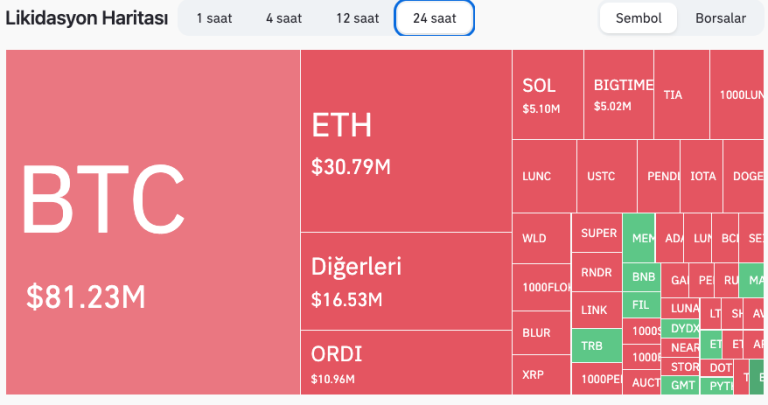Select the 1 saat time range tab
Image resolution: width=768 pixels, height=405 pixels.
coord(213,18)
